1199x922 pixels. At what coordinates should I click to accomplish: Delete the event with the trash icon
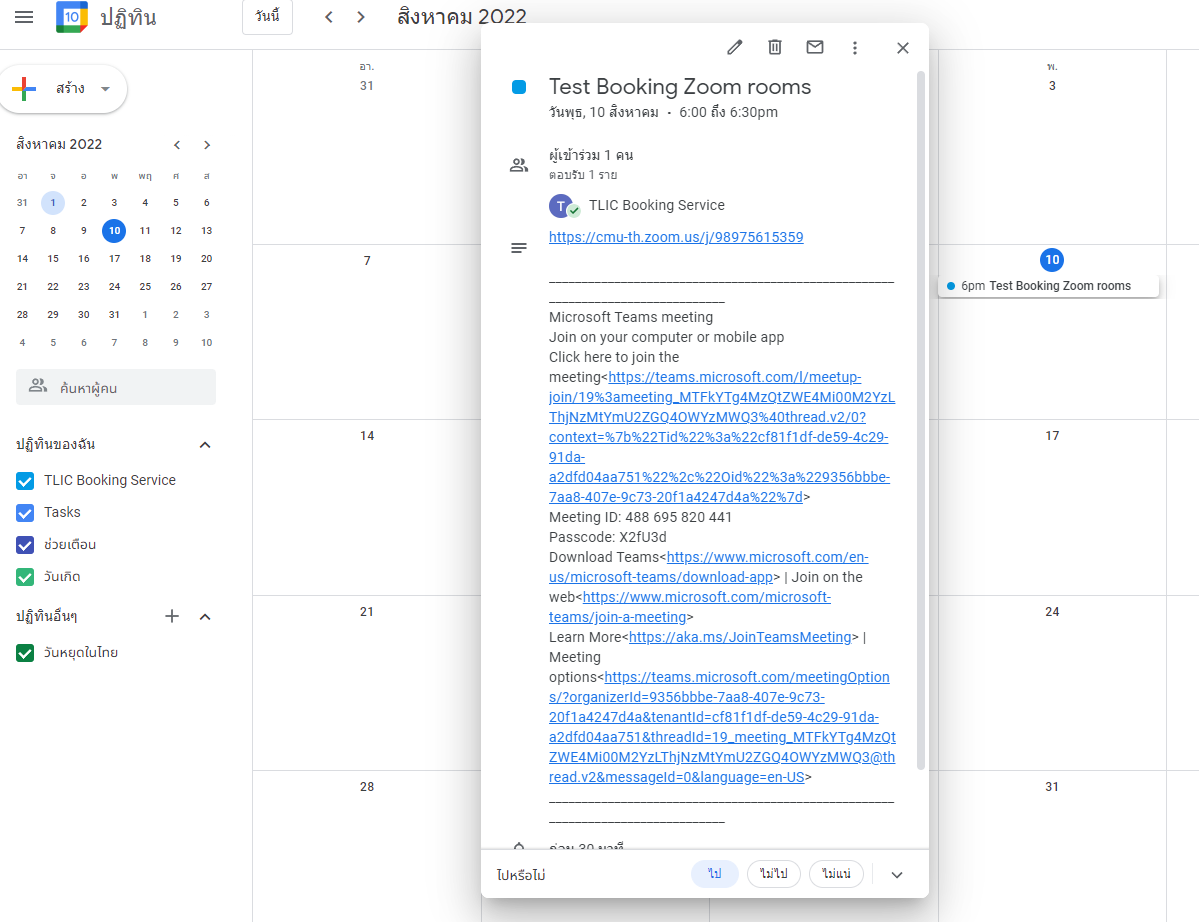point(775,47)
